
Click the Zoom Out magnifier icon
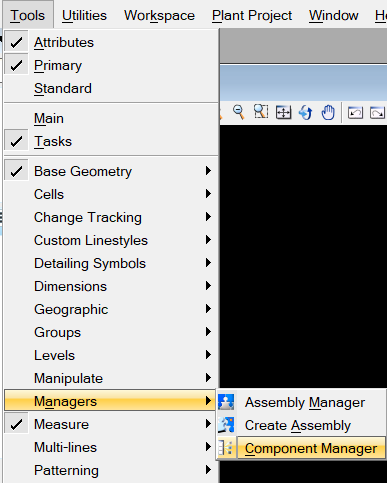(239, 112)
